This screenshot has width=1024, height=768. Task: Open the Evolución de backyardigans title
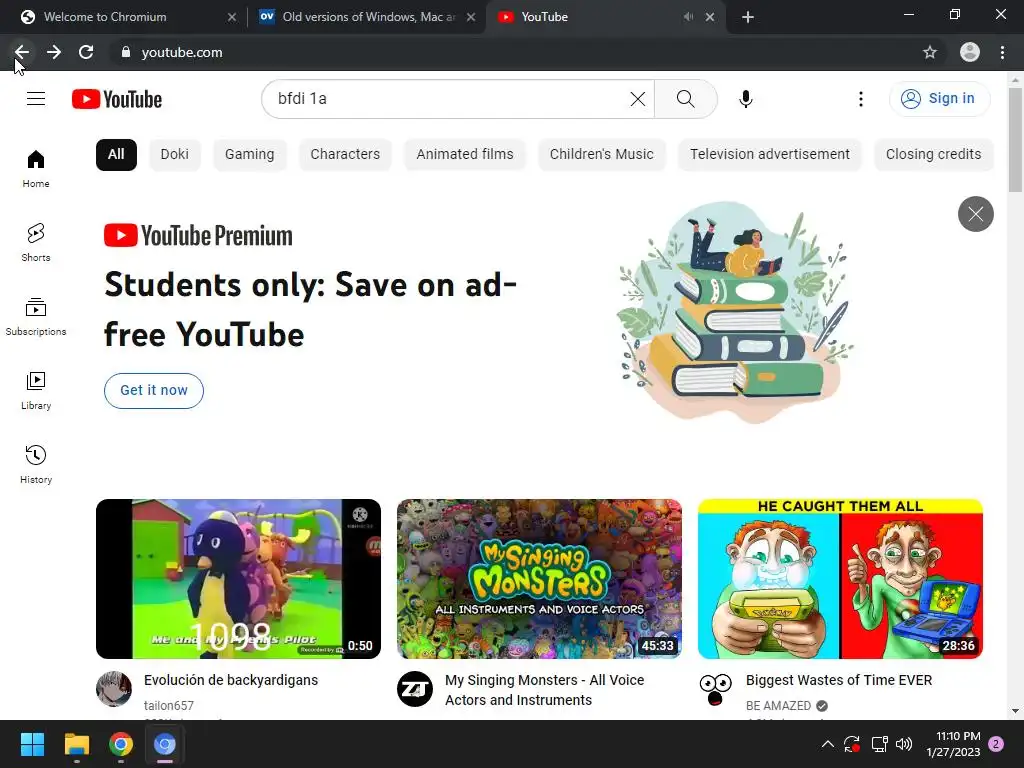tap(231, 680)
